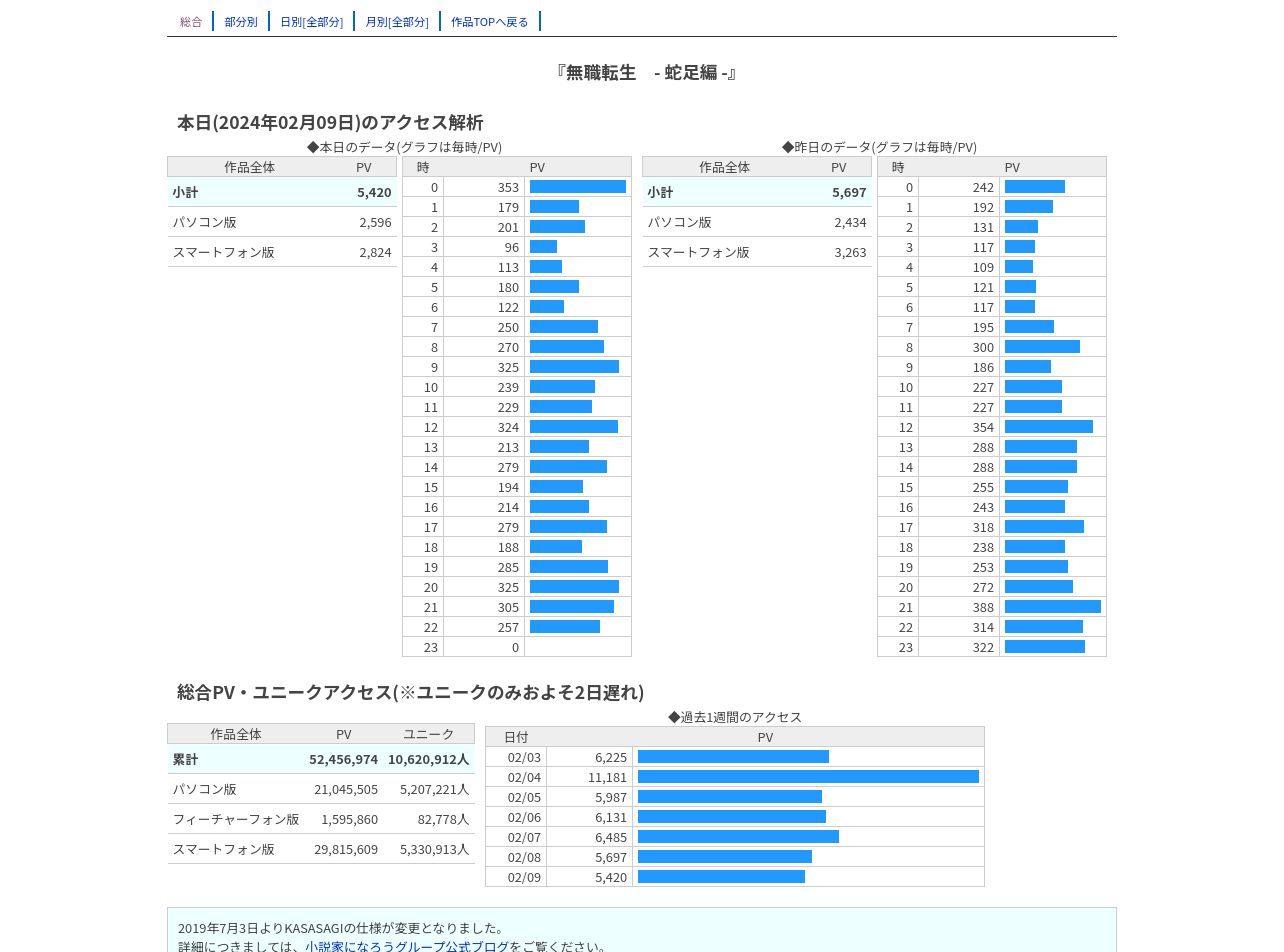
Task: Click the スマートフォン版 unique count 5,330,913人
Action: (x=434, y=849)
